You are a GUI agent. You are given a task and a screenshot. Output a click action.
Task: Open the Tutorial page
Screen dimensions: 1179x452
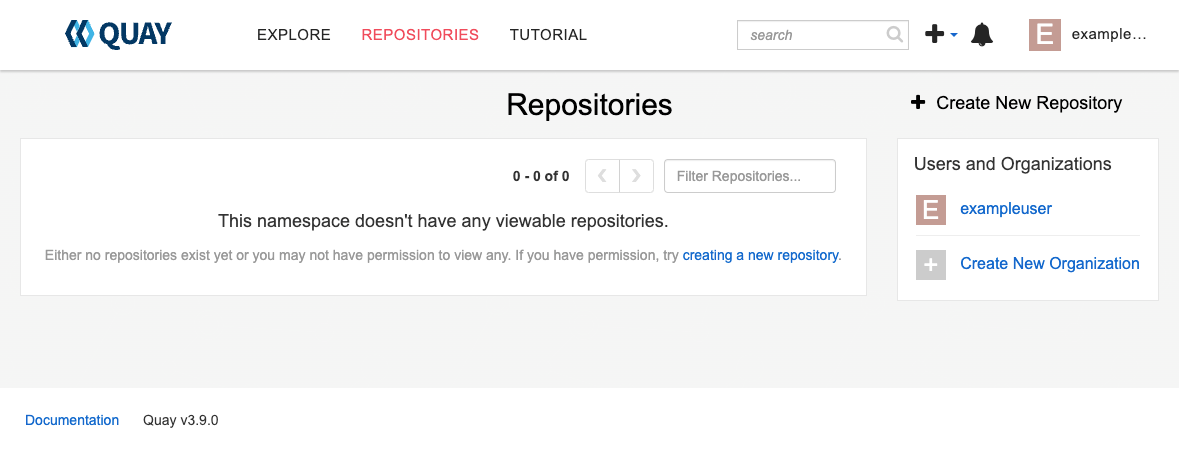(x=548, y=35)
